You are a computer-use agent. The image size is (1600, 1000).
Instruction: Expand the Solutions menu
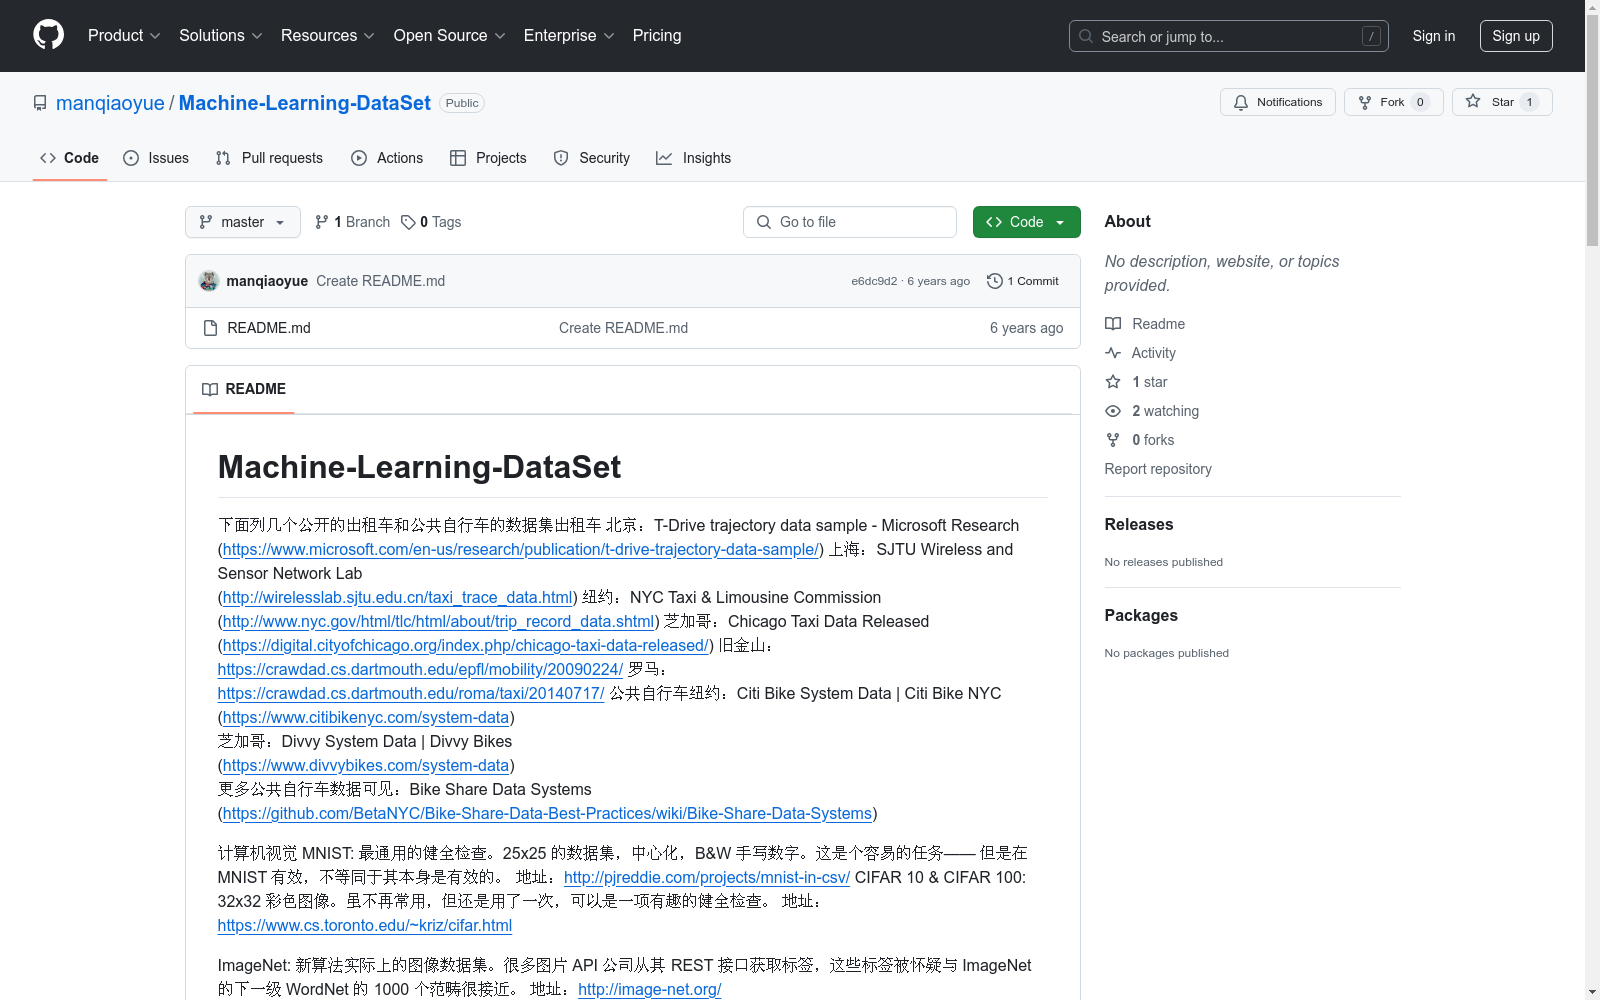pyautogui.click(x=220, y=35)
